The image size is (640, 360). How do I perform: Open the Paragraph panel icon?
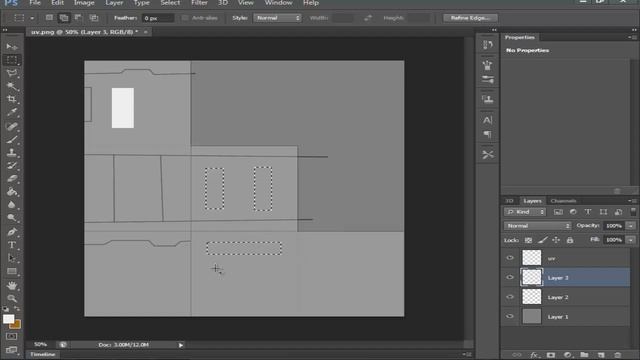tap(487, 134)
